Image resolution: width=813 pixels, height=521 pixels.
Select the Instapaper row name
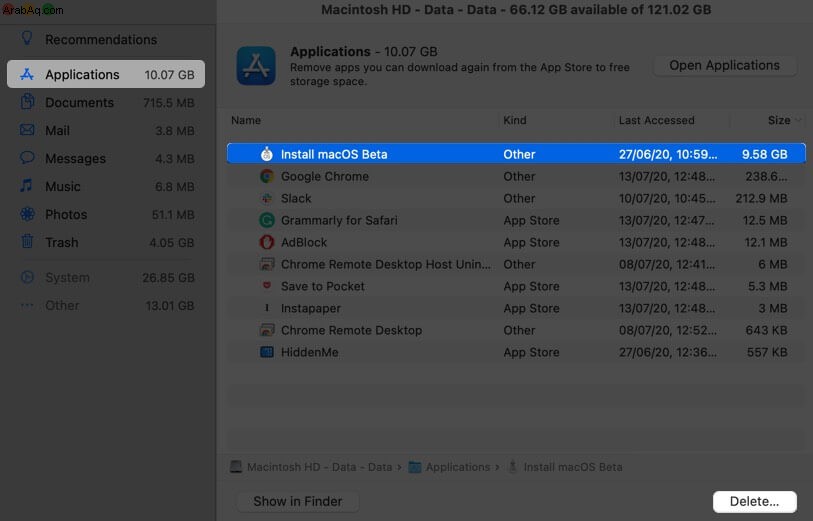pyautogui.click(x=311, y=308)
